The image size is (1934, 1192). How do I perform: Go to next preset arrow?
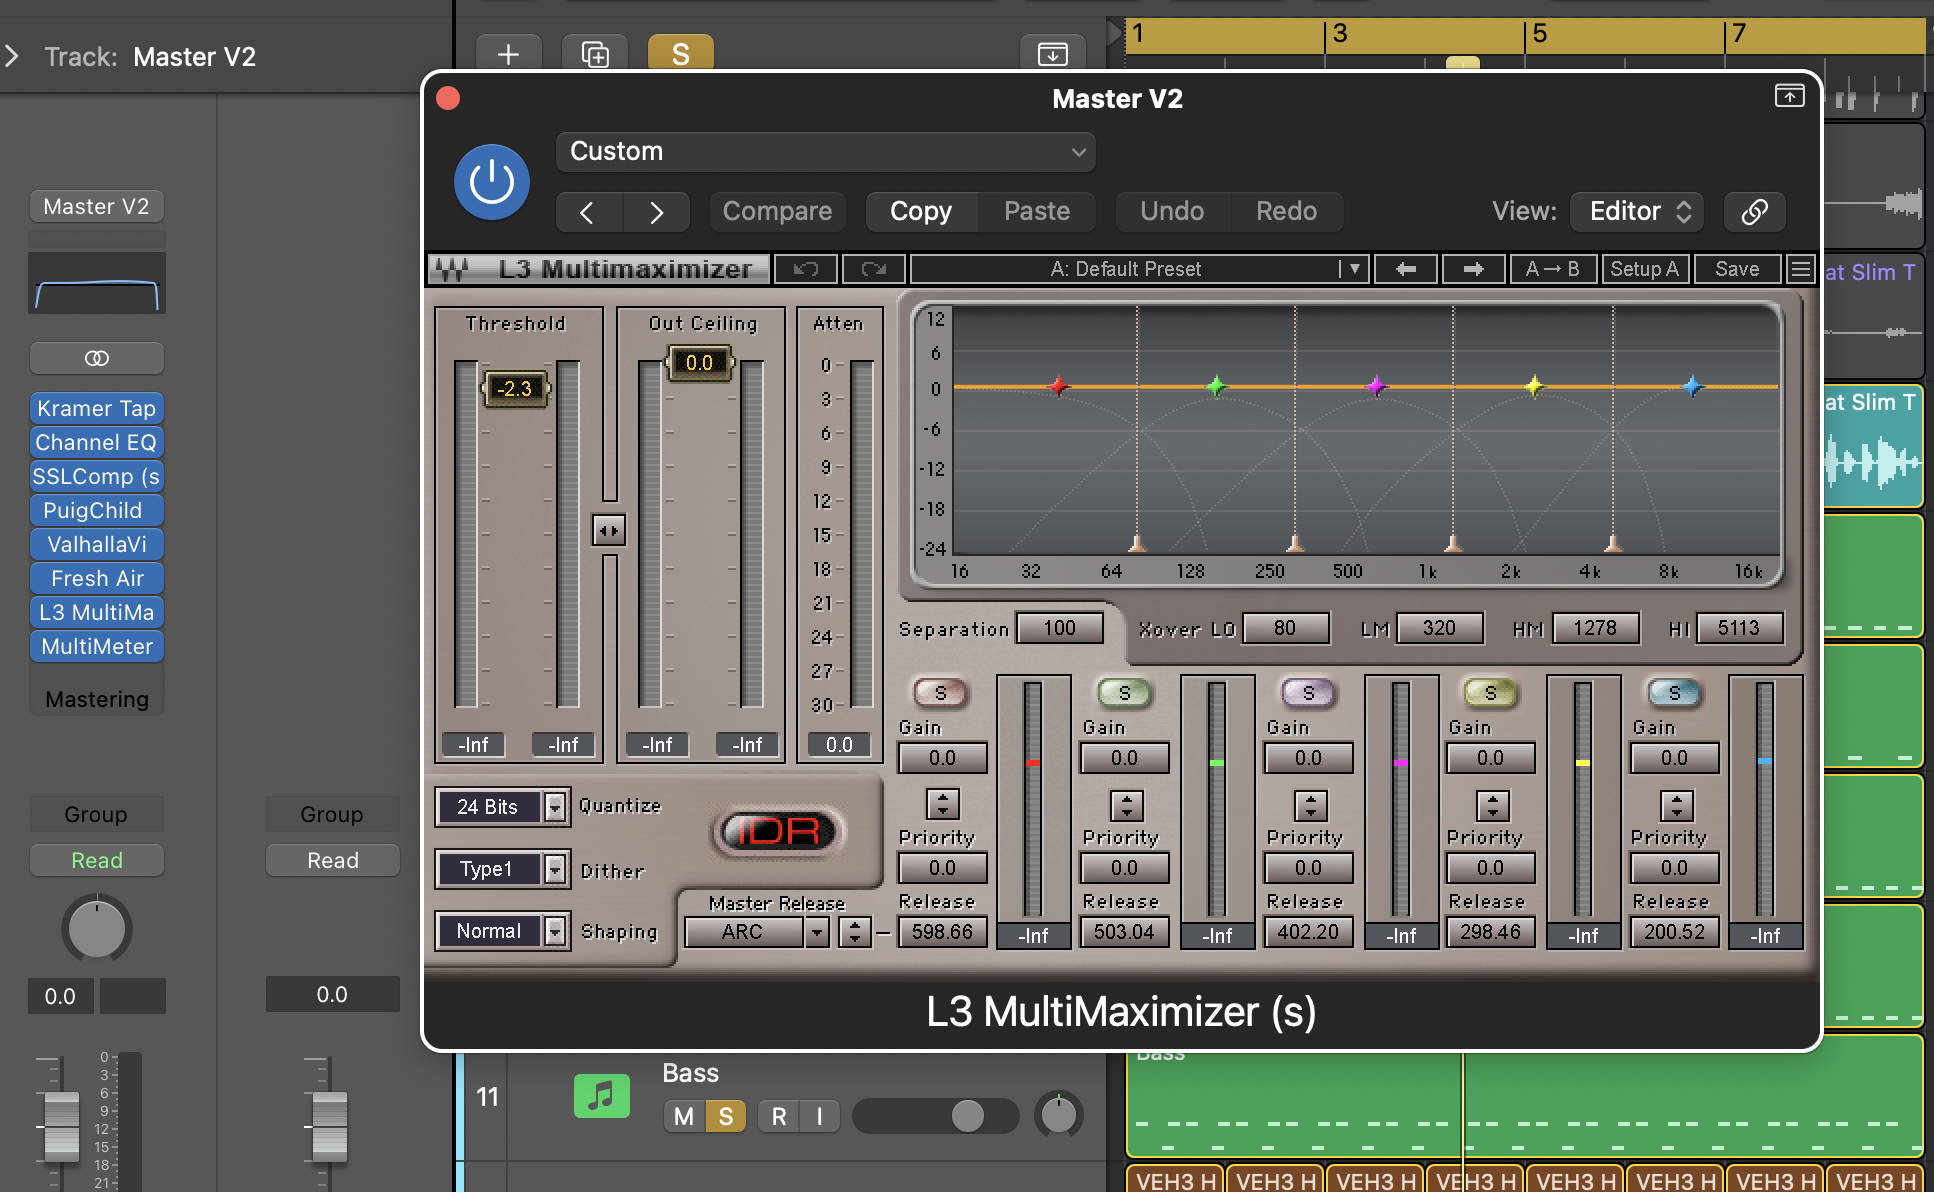coord(656,212)
